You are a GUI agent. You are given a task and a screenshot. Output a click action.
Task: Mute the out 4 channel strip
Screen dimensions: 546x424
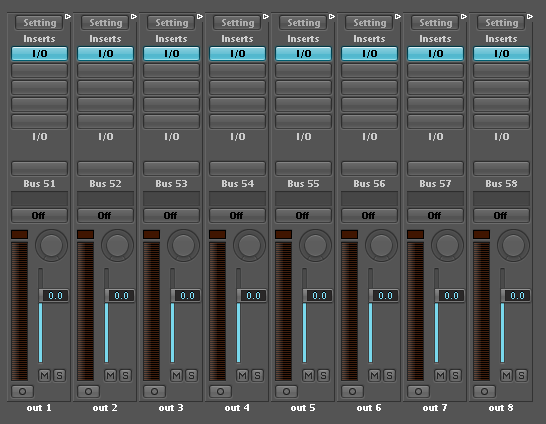tap(243, 375)
